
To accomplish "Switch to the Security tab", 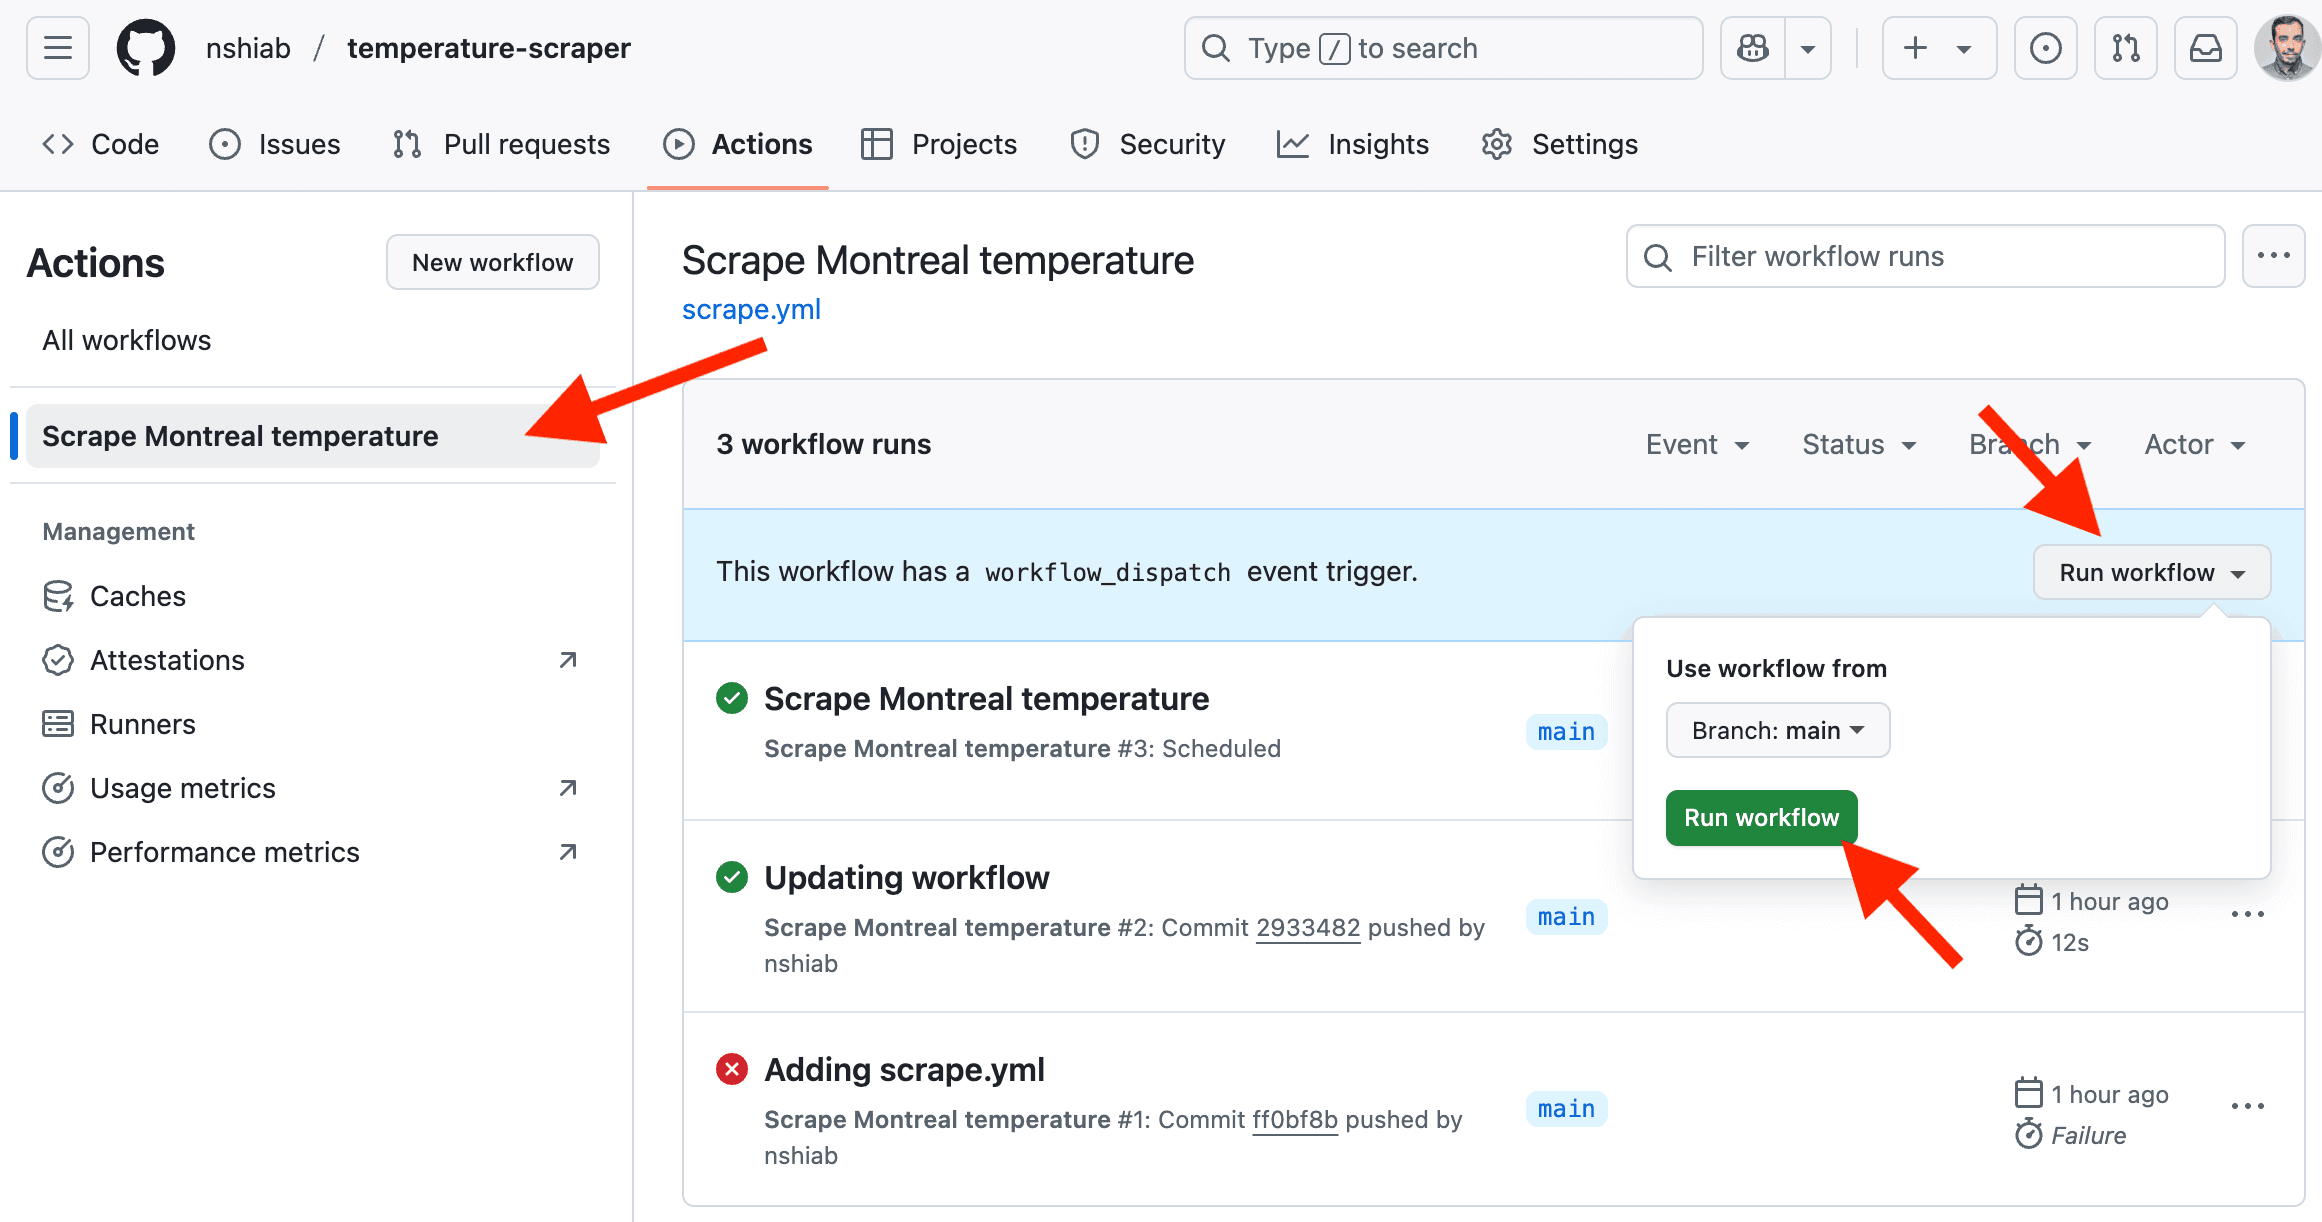I will coord(1147,144).
